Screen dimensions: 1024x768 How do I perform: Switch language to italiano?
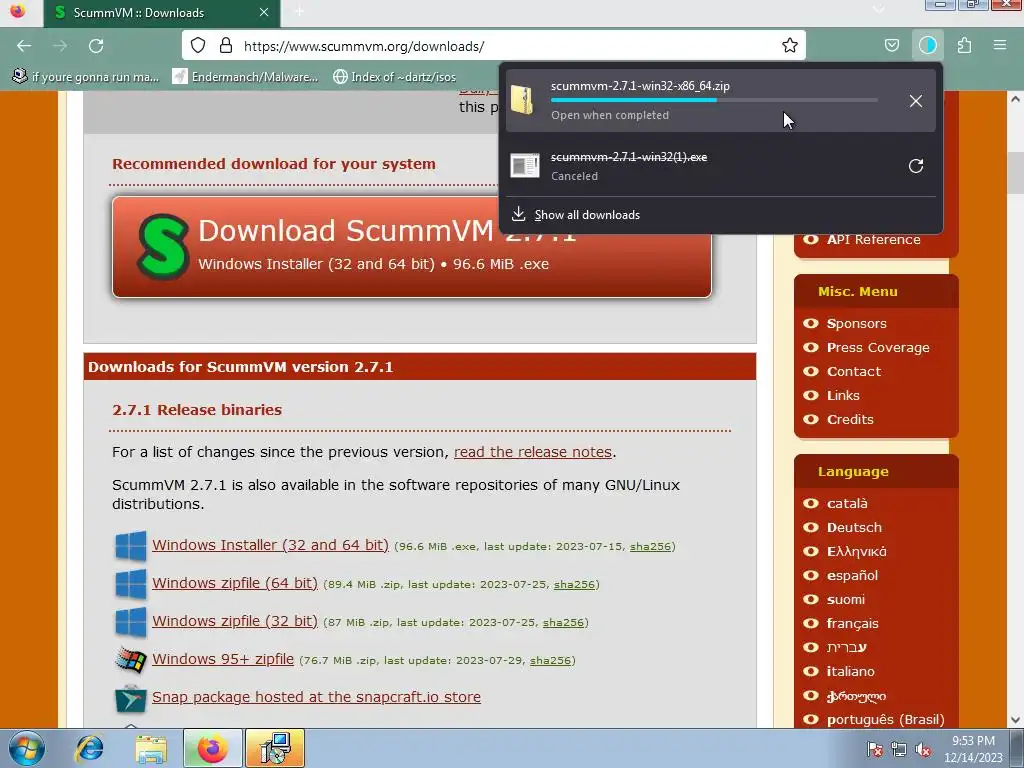coord(850,671)
